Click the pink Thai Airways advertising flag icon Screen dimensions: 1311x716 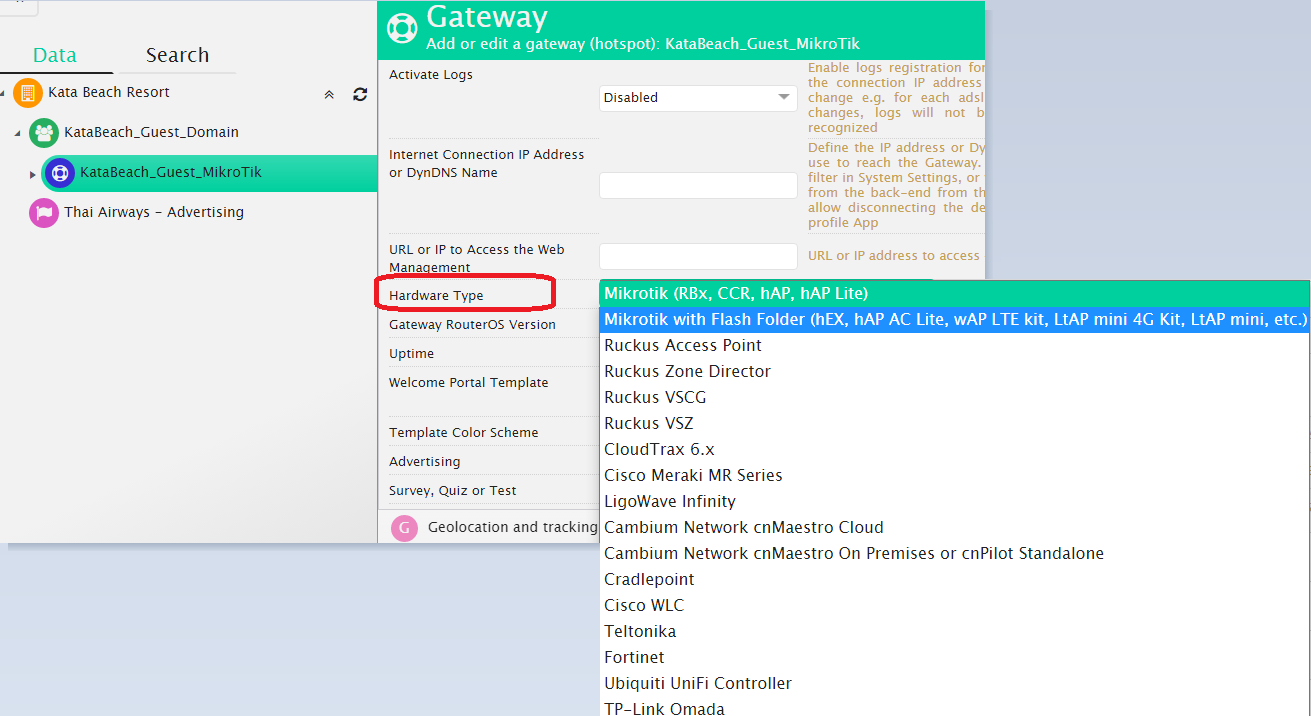[44, 212]
